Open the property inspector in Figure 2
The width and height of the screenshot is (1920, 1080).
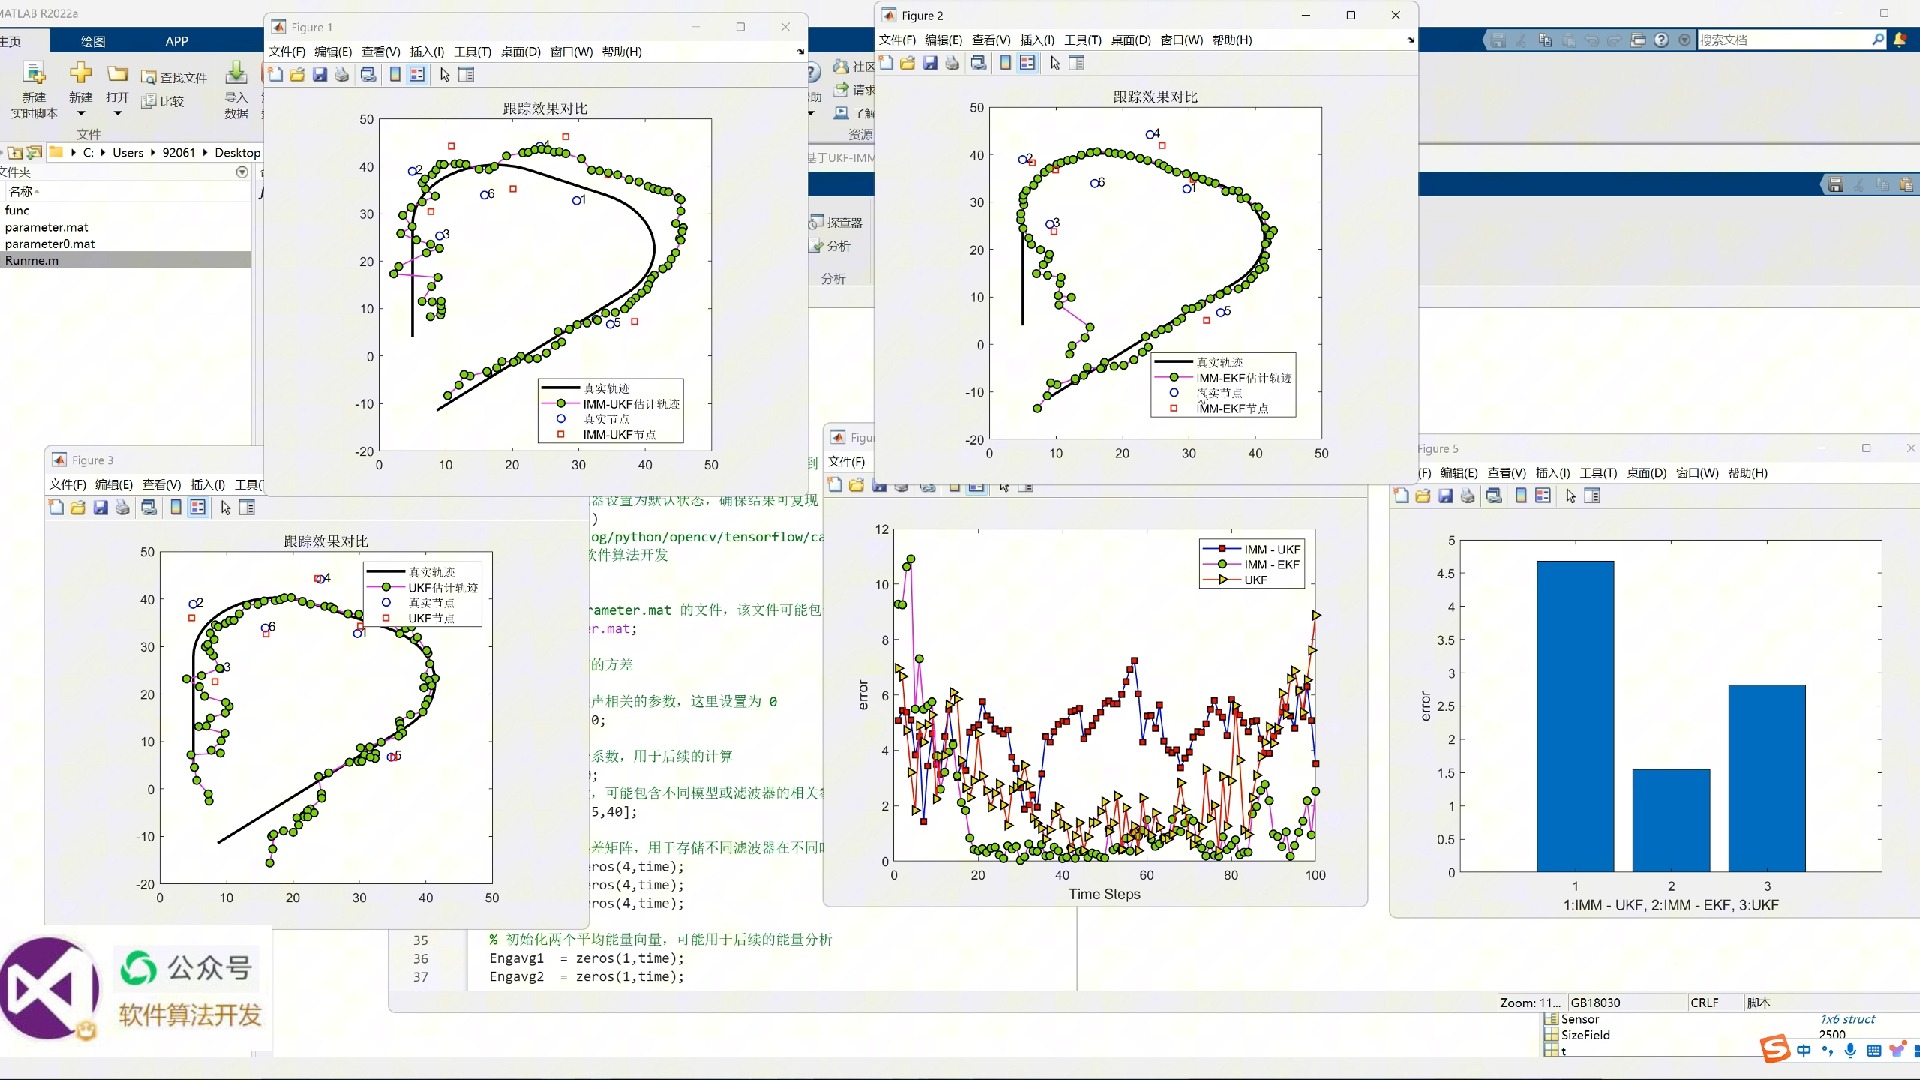1077,63
